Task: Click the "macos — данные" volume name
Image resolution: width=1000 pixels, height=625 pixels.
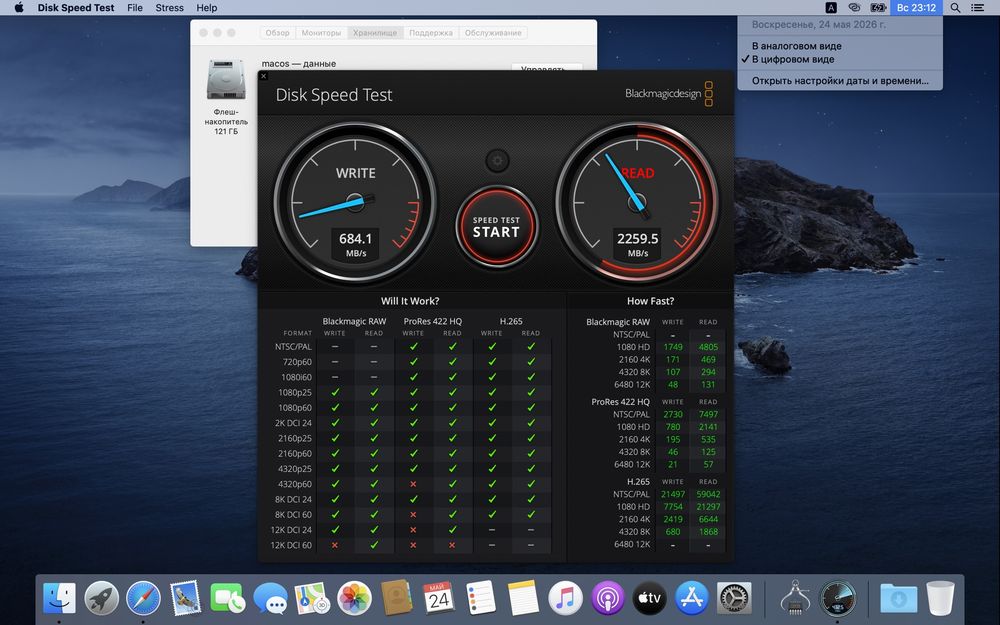Action: pos(298,64)
